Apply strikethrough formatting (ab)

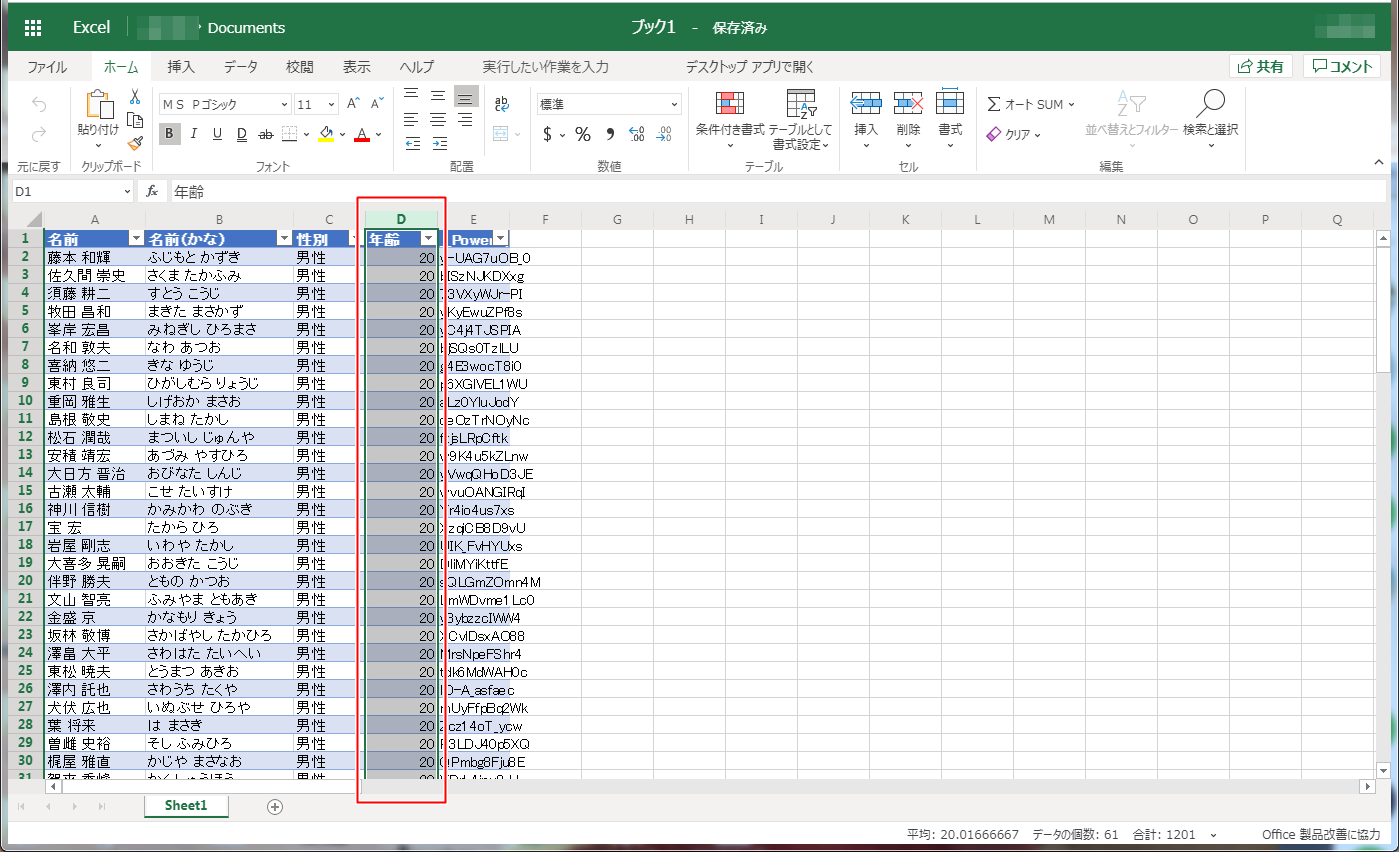(266, 134)
